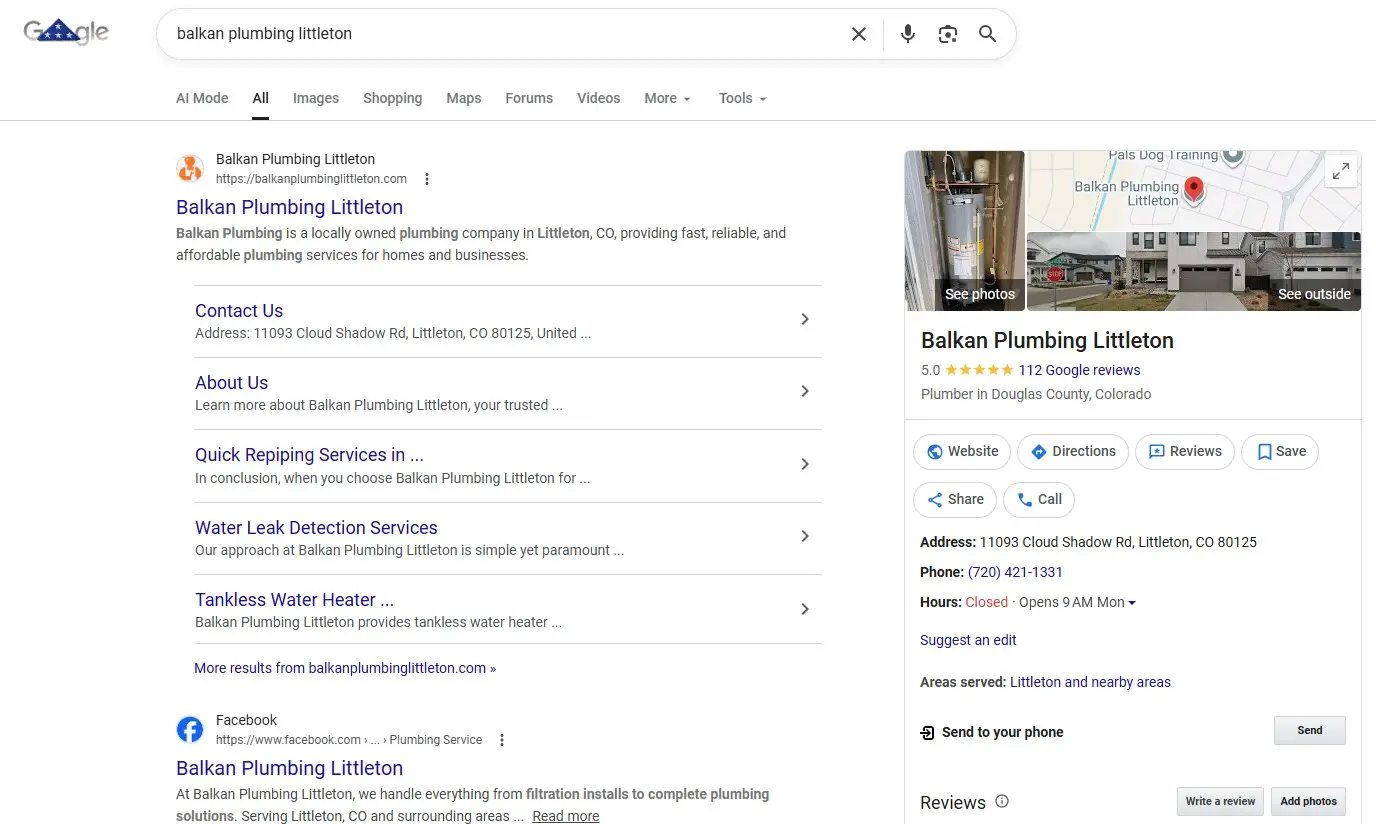The height and width of the screenshot is (824, 1376).
Task: Open the See photos thumbnail
Action: [x=965, y=231]
